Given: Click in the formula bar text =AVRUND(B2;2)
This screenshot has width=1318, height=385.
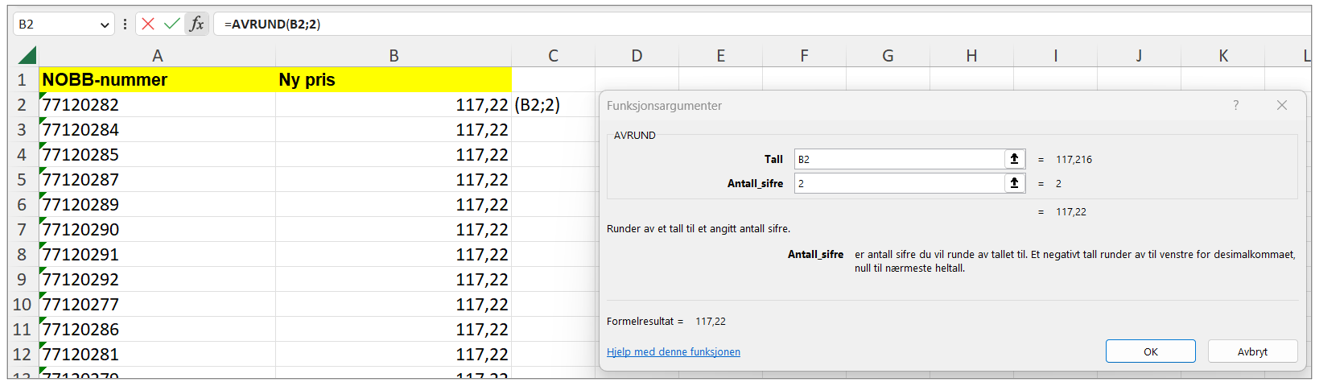Looking at the screenshot, I should point(272,24).
